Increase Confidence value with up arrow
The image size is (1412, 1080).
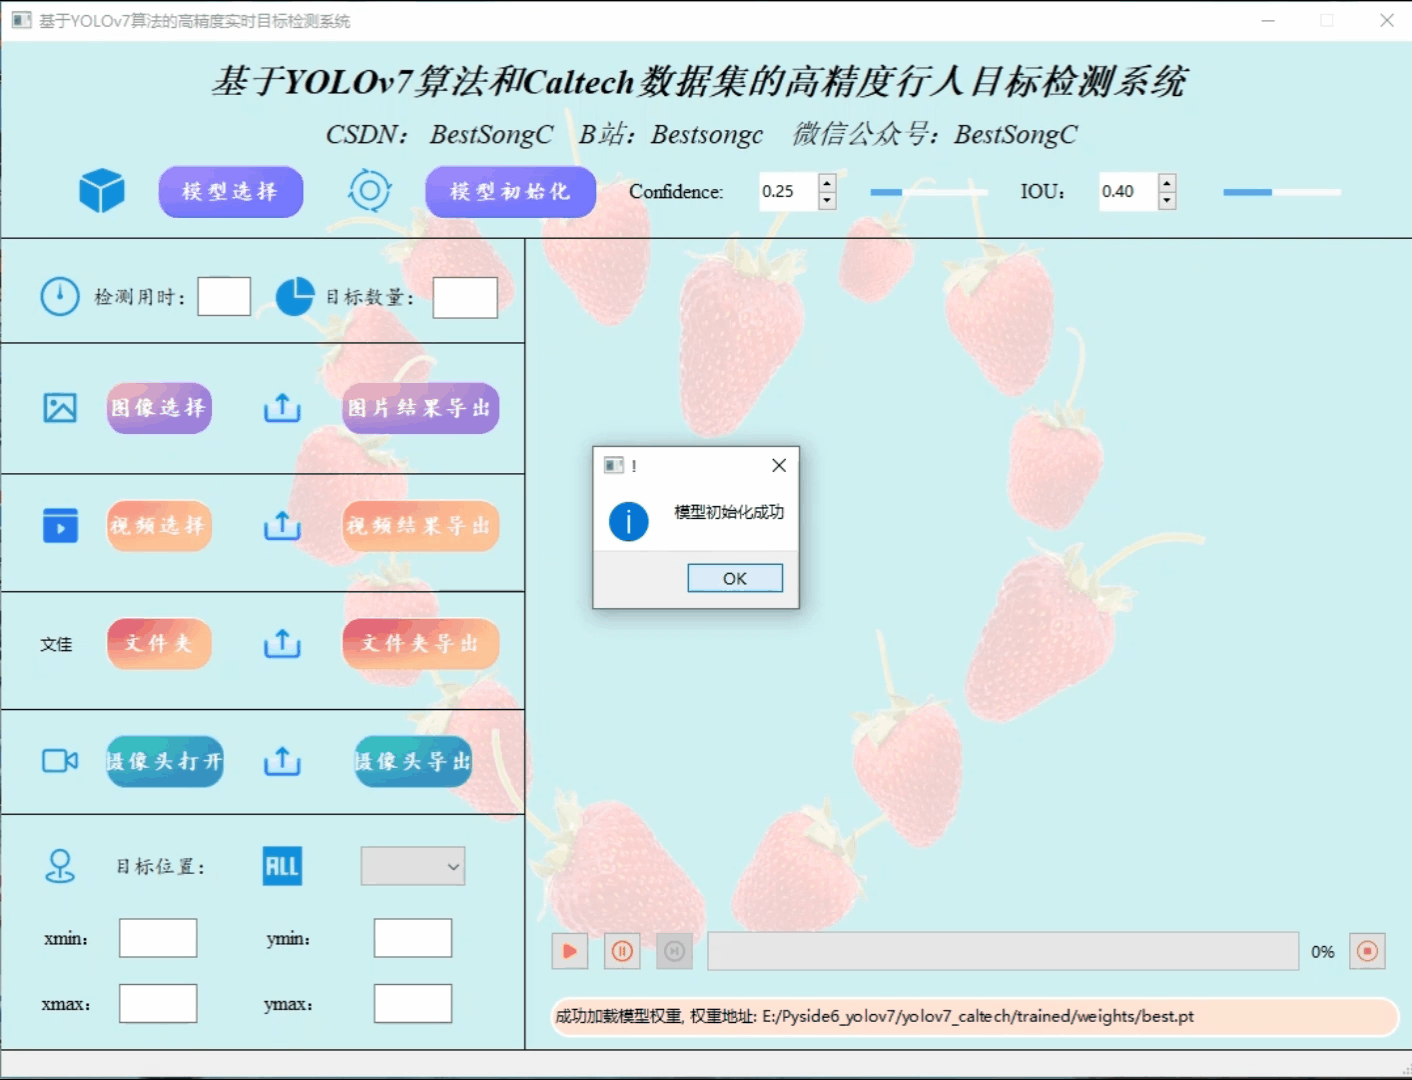(827, 182)
